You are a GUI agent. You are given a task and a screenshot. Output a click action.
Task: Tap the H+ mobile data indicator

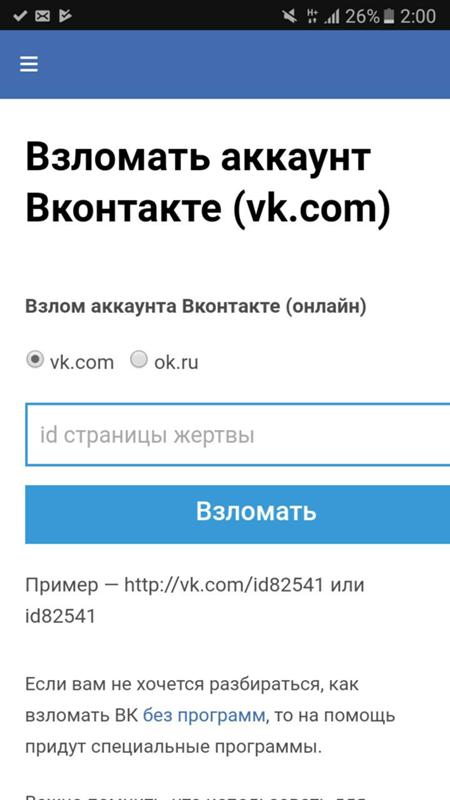tap(312, 16)
